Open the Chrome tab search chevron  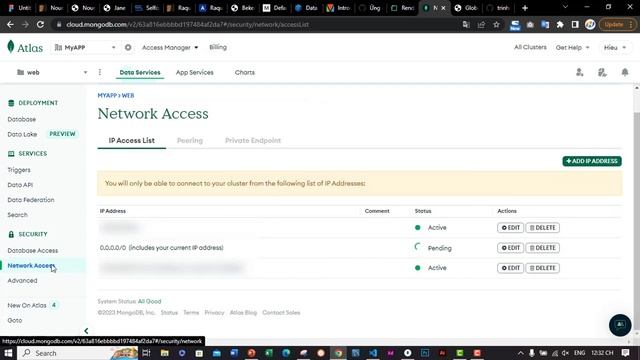[x=565, y=7]
